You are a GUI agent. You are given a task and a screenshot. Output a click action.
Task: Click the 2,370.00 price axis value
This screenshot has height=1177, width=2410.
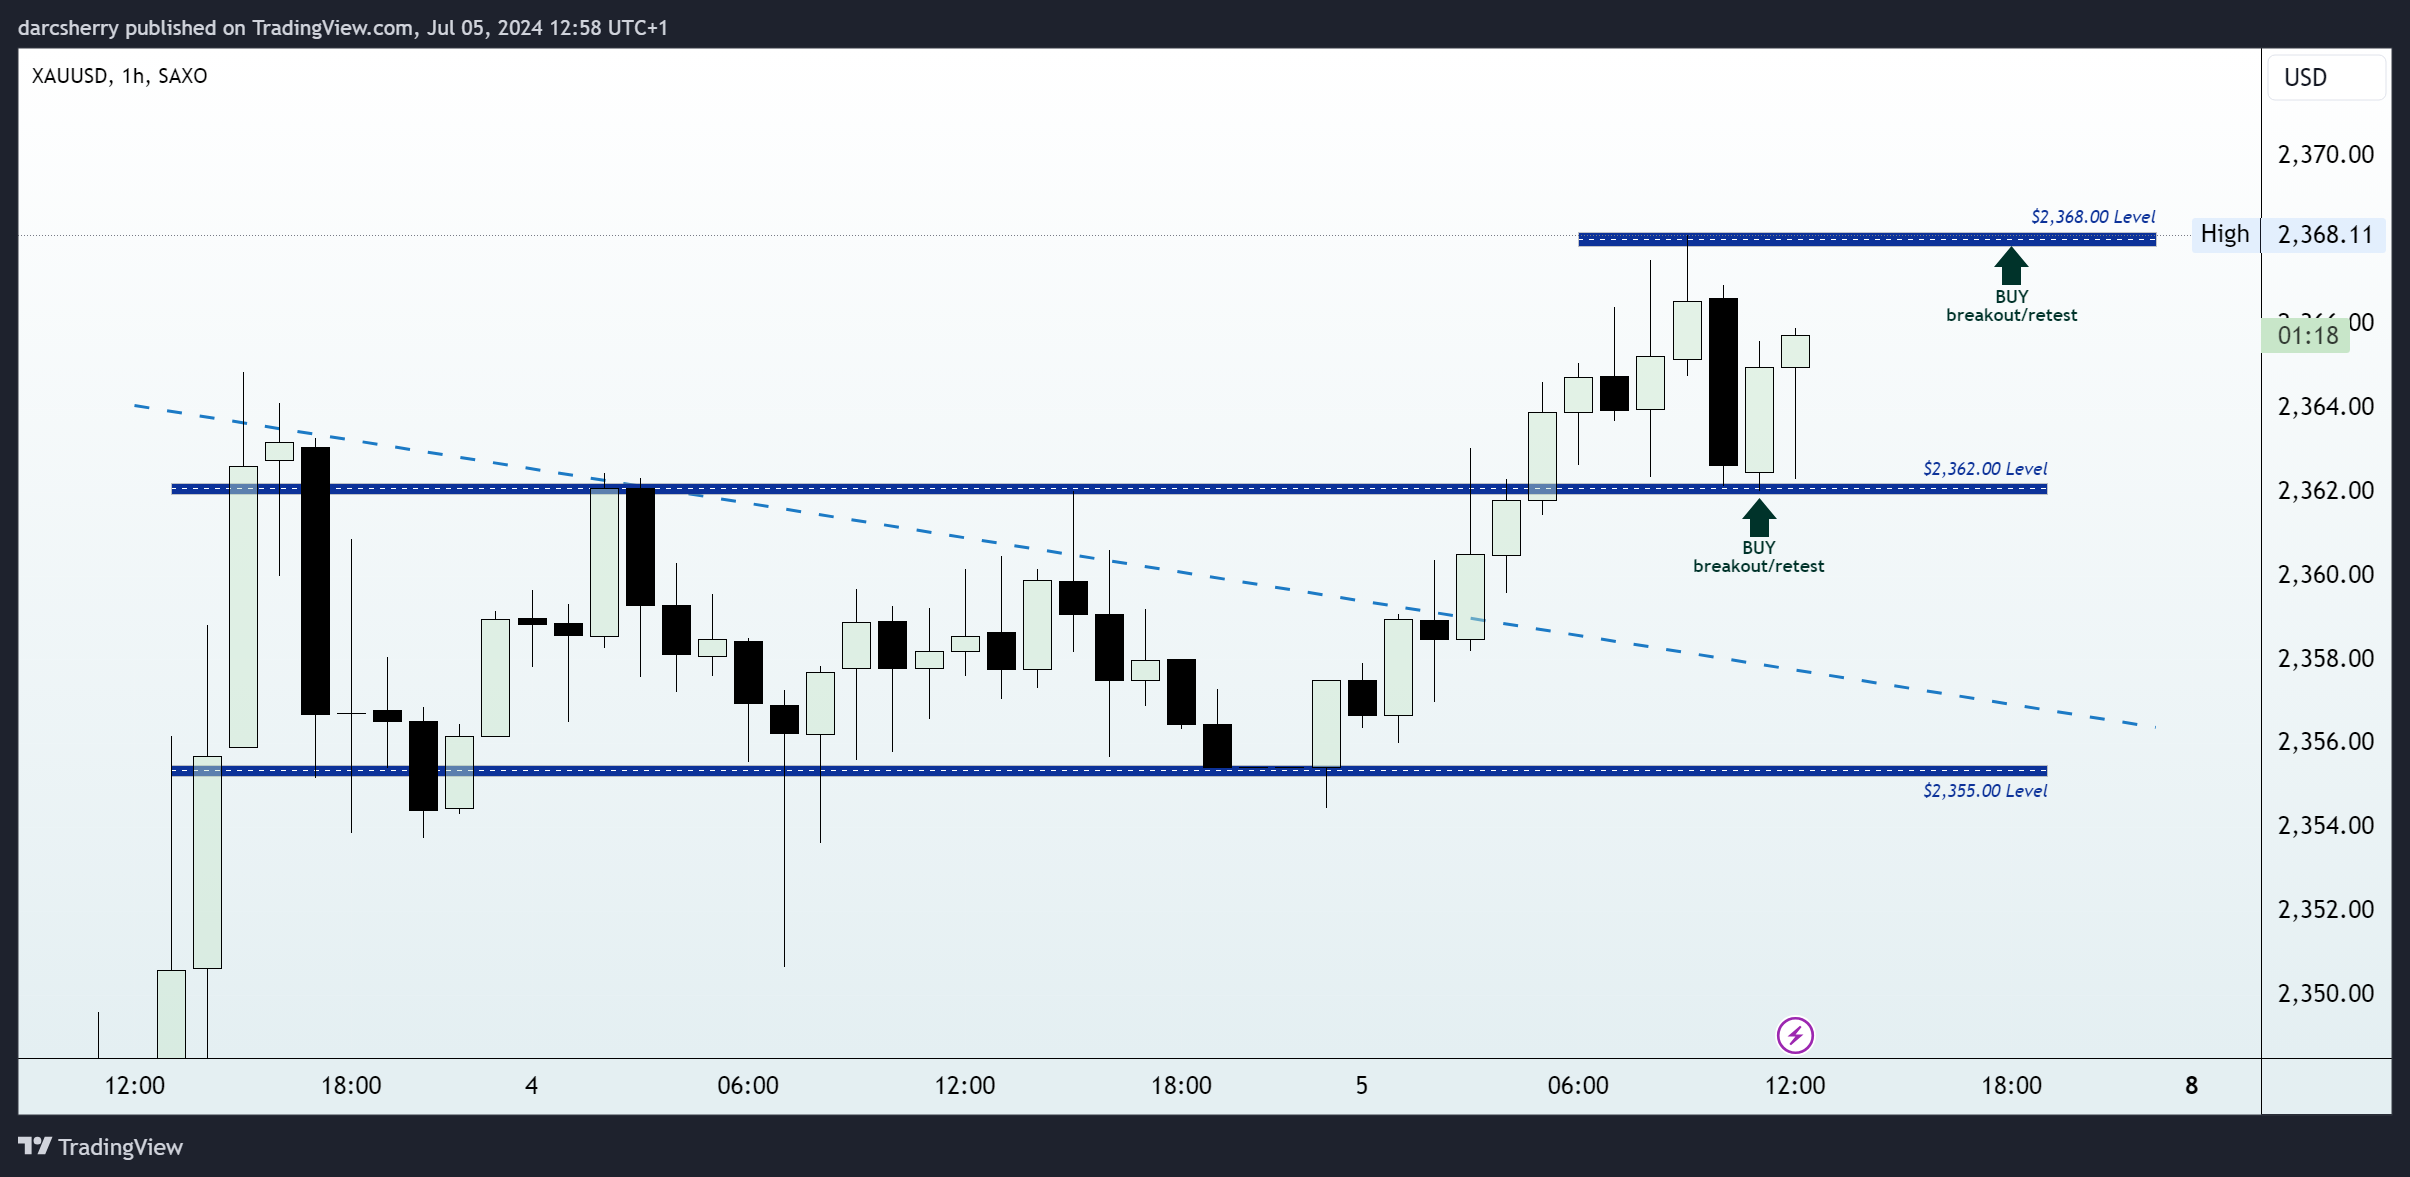tap(2325, 154)
